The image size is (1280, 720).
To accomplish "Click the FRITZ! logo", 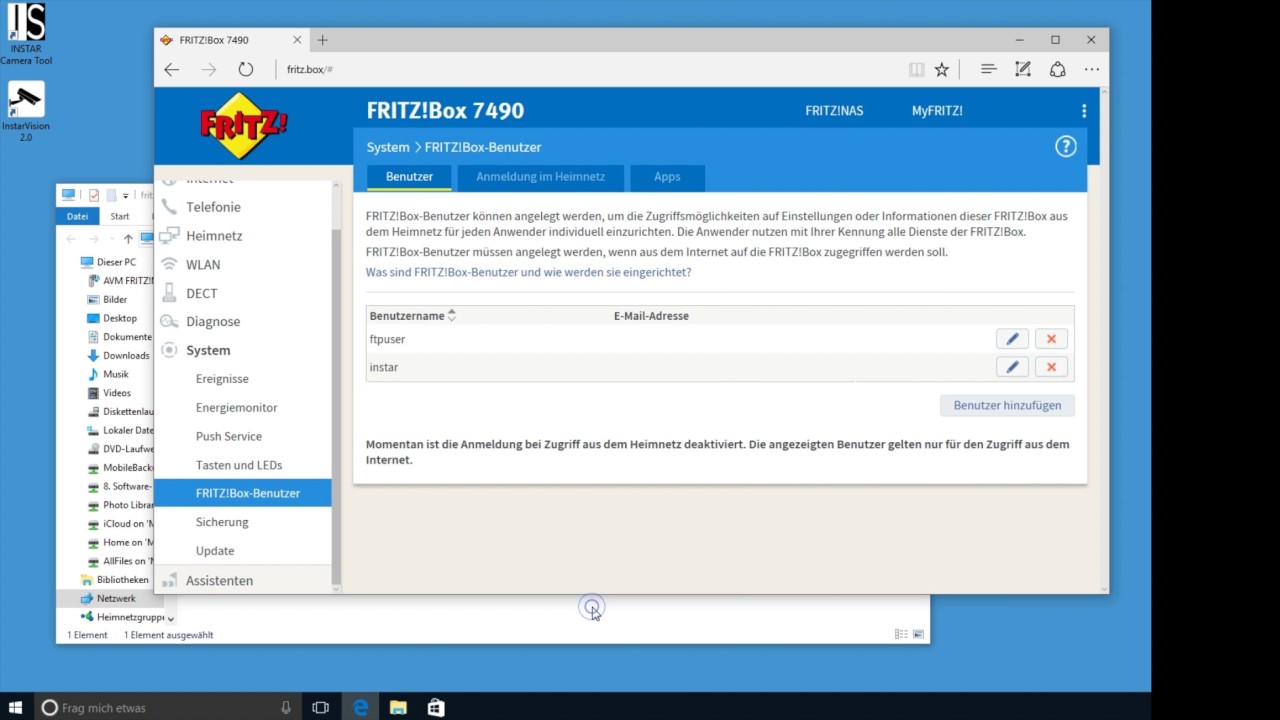I will [243, 125].
